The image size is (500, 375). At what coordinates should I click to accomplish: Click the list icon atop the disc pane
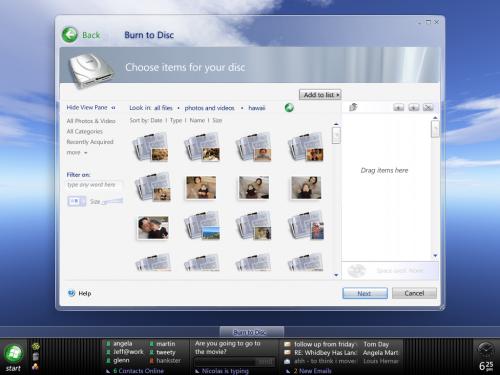pyautogui.click(x=353, y=107)
